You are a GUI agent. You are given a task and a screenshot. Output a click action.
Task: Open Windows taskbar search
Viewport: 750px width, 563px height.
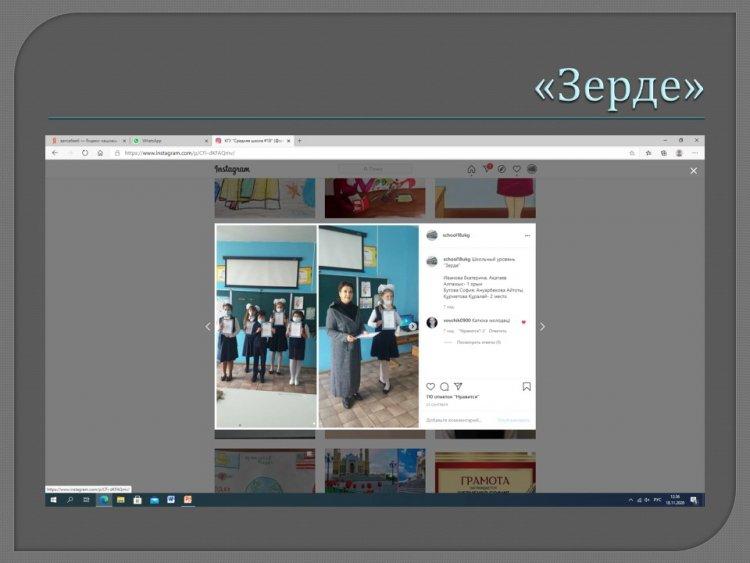pyautogui.click(x=70, y=500)
